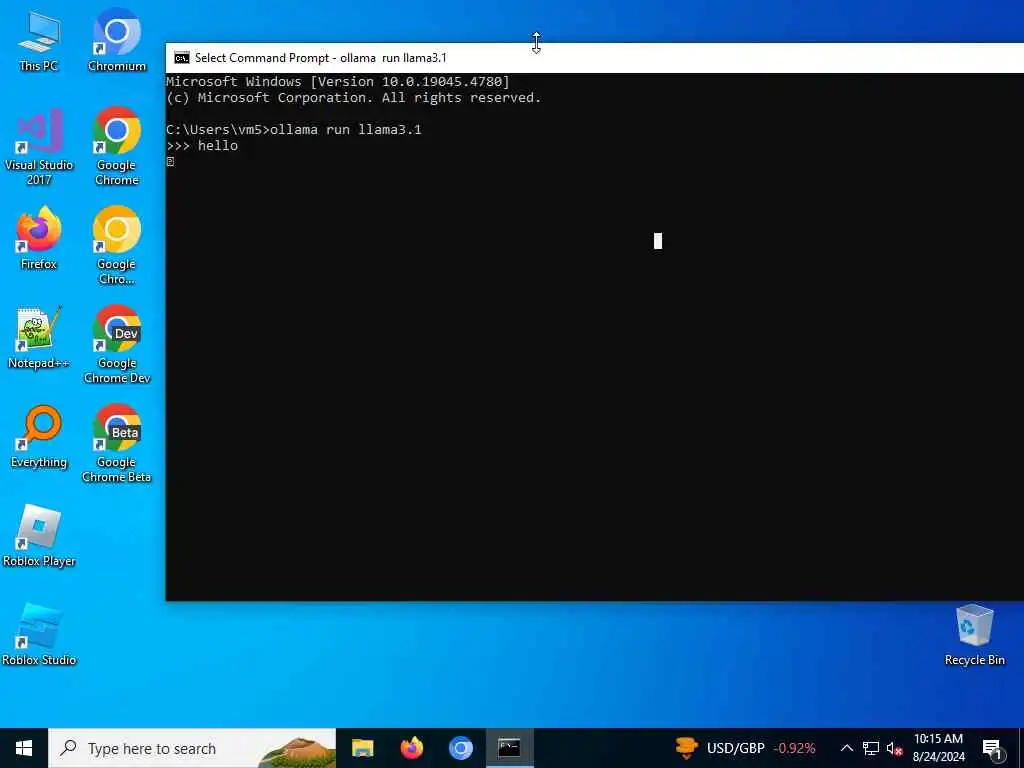Select the Recycle Bin on desktop
This screenshot has width=1024, height=768.
[x=974, y=635]
